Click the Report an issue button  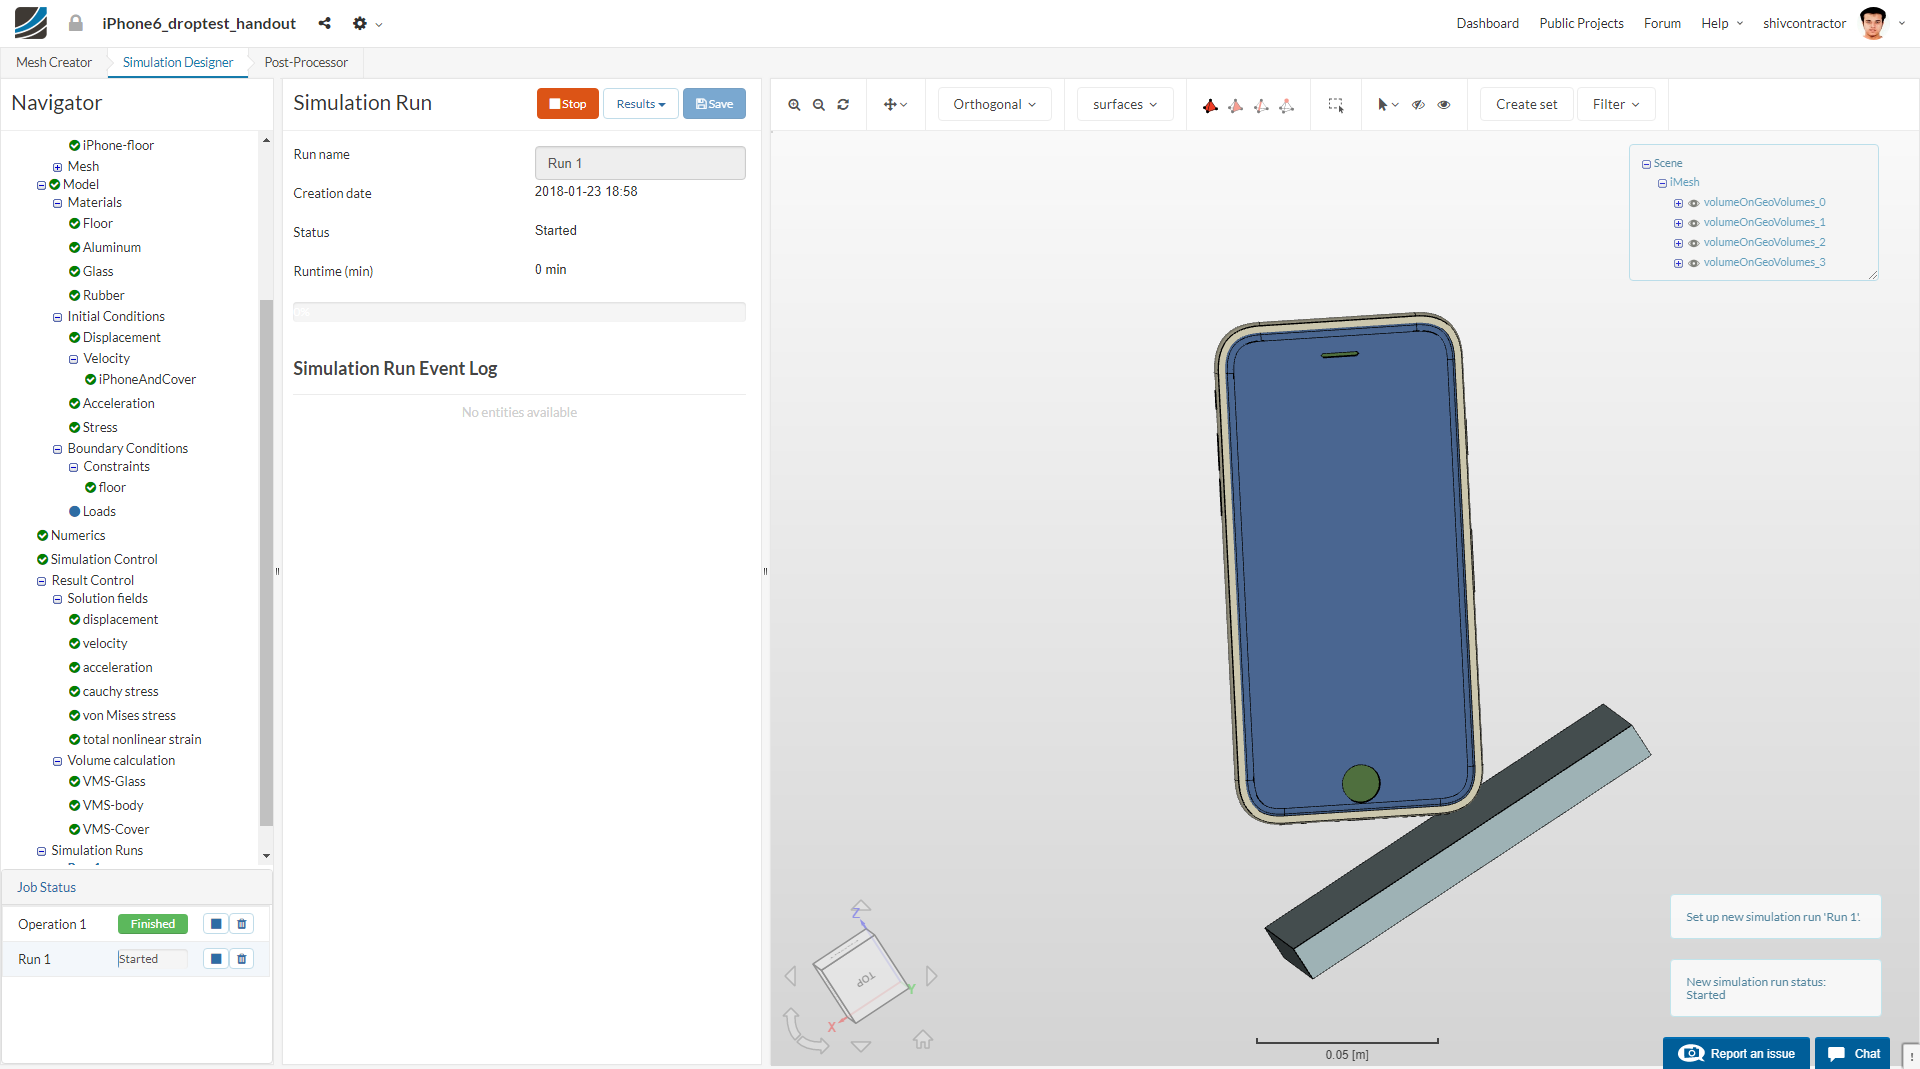1736,1053
